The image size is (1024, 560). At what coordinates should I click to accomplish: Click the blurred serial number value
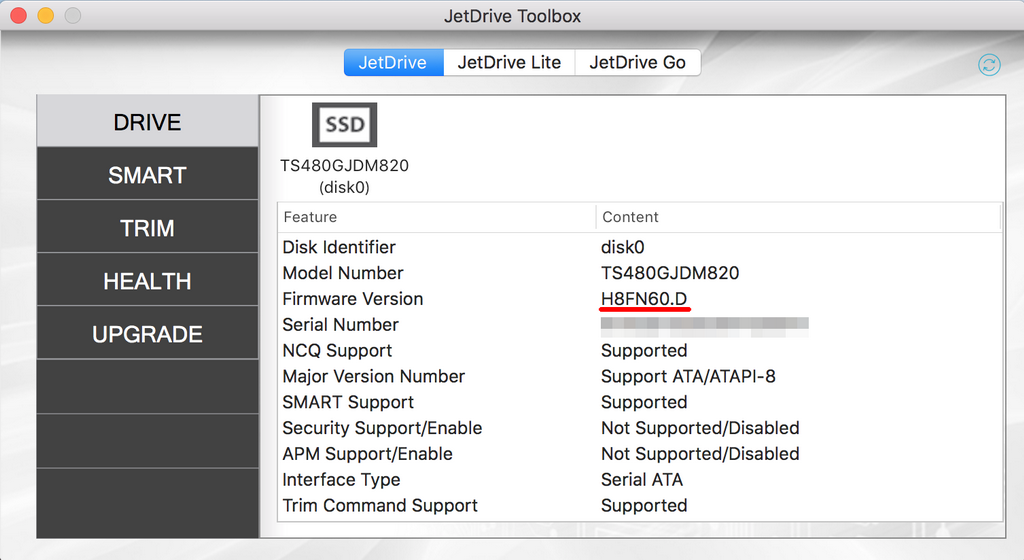click(705, 326)
